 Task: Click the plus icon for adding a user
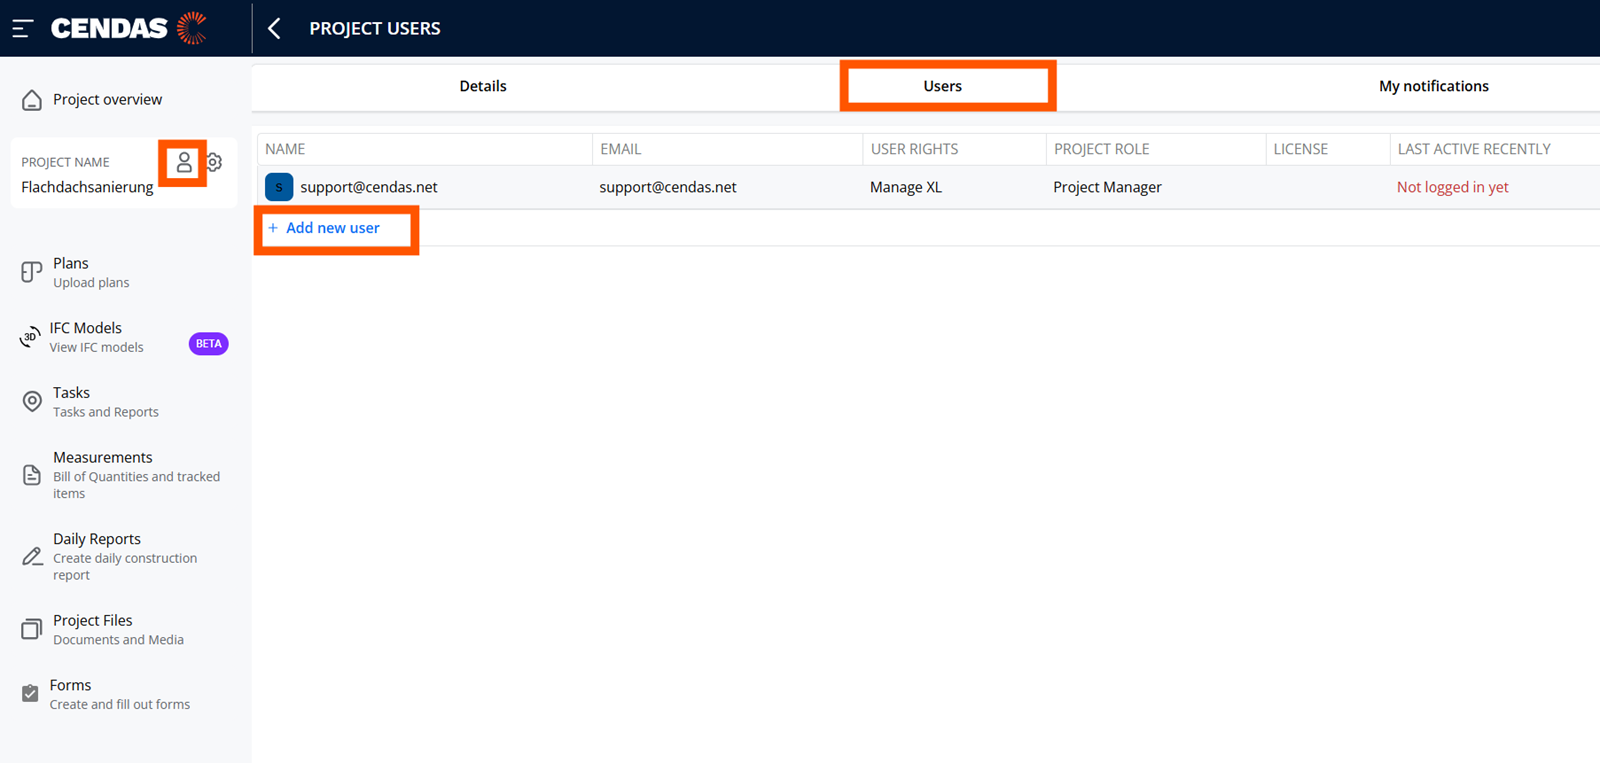tap(273, 228)
